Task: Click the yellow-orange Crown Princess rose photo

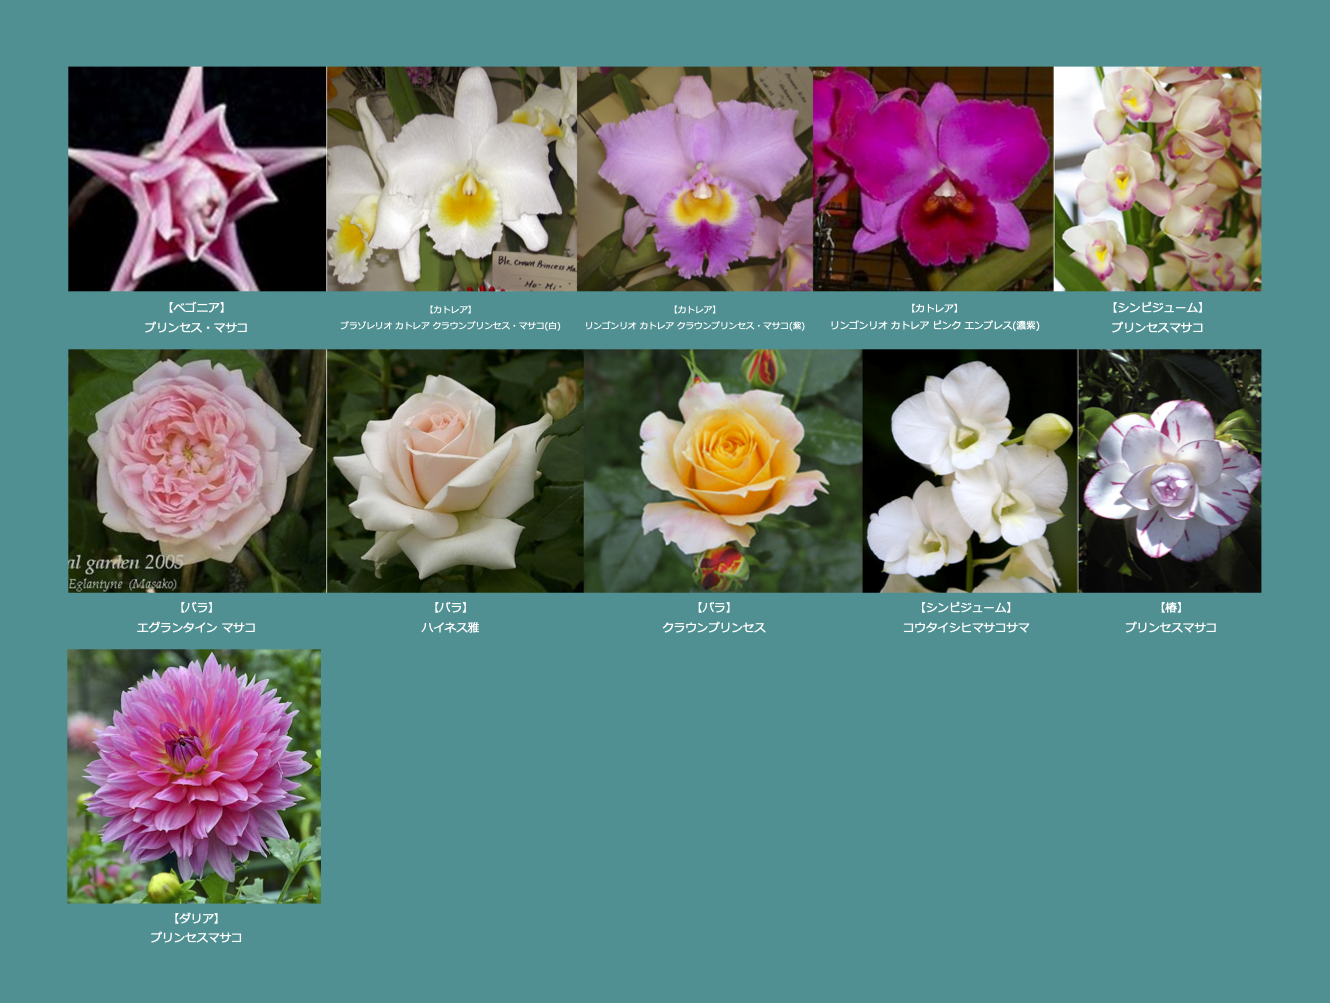Action: pos(722,471)
